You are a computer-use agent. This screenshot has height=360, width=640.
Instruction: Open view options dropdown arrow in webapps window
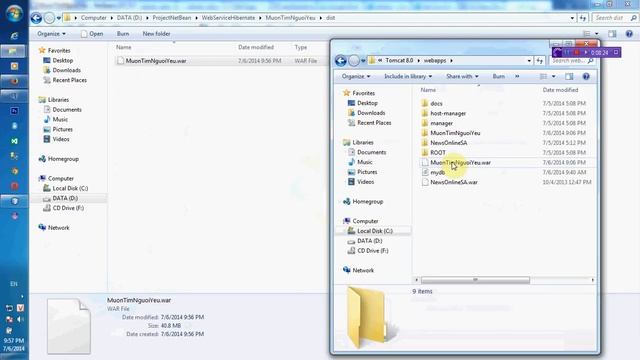pyautogui.click(x=553, y=76)
